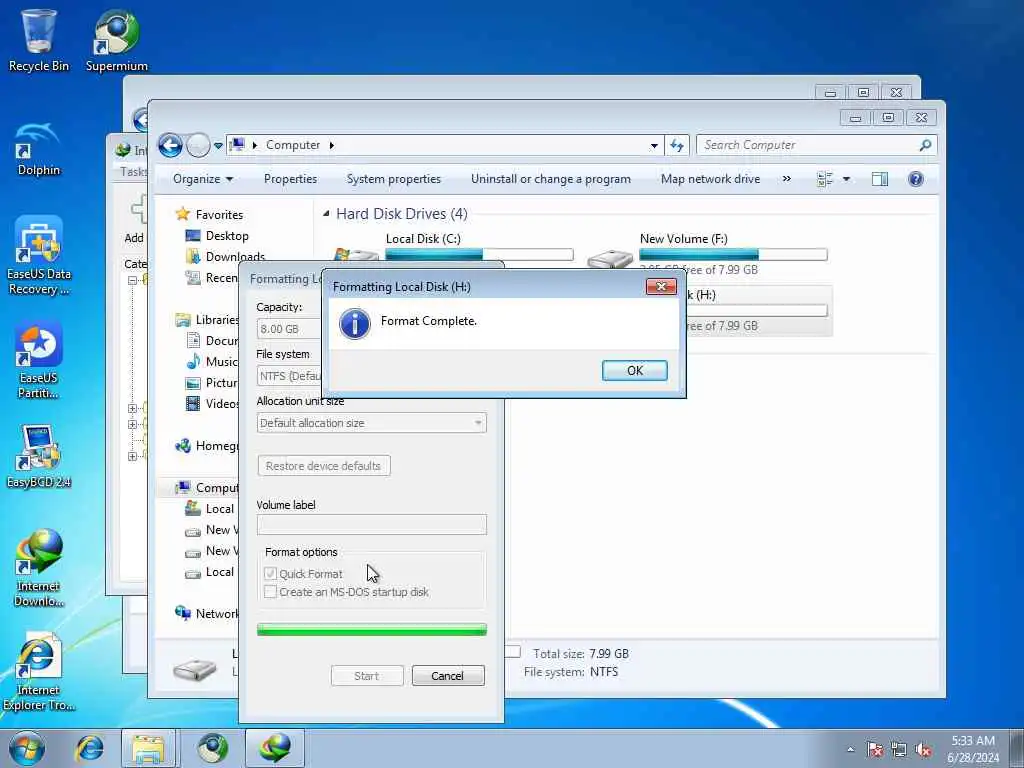The image size is (1024, 768).
Task: Toggle the Quick Format checkbox
Action: [270, 573]
